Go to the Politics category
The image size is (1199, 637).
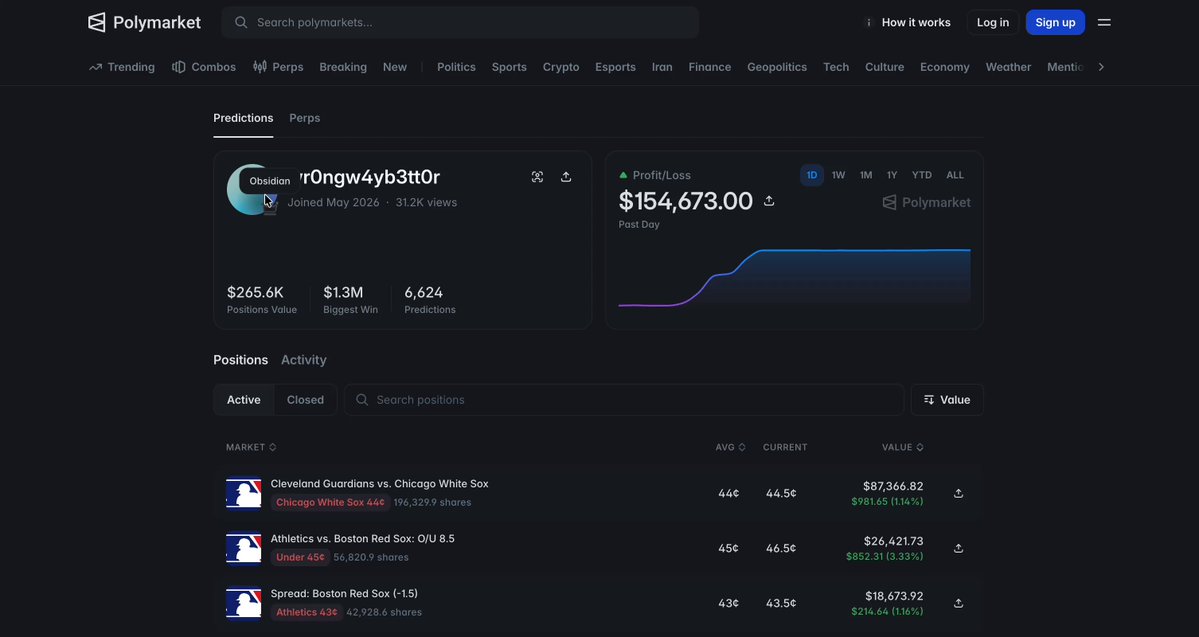[x=457, y=67]
